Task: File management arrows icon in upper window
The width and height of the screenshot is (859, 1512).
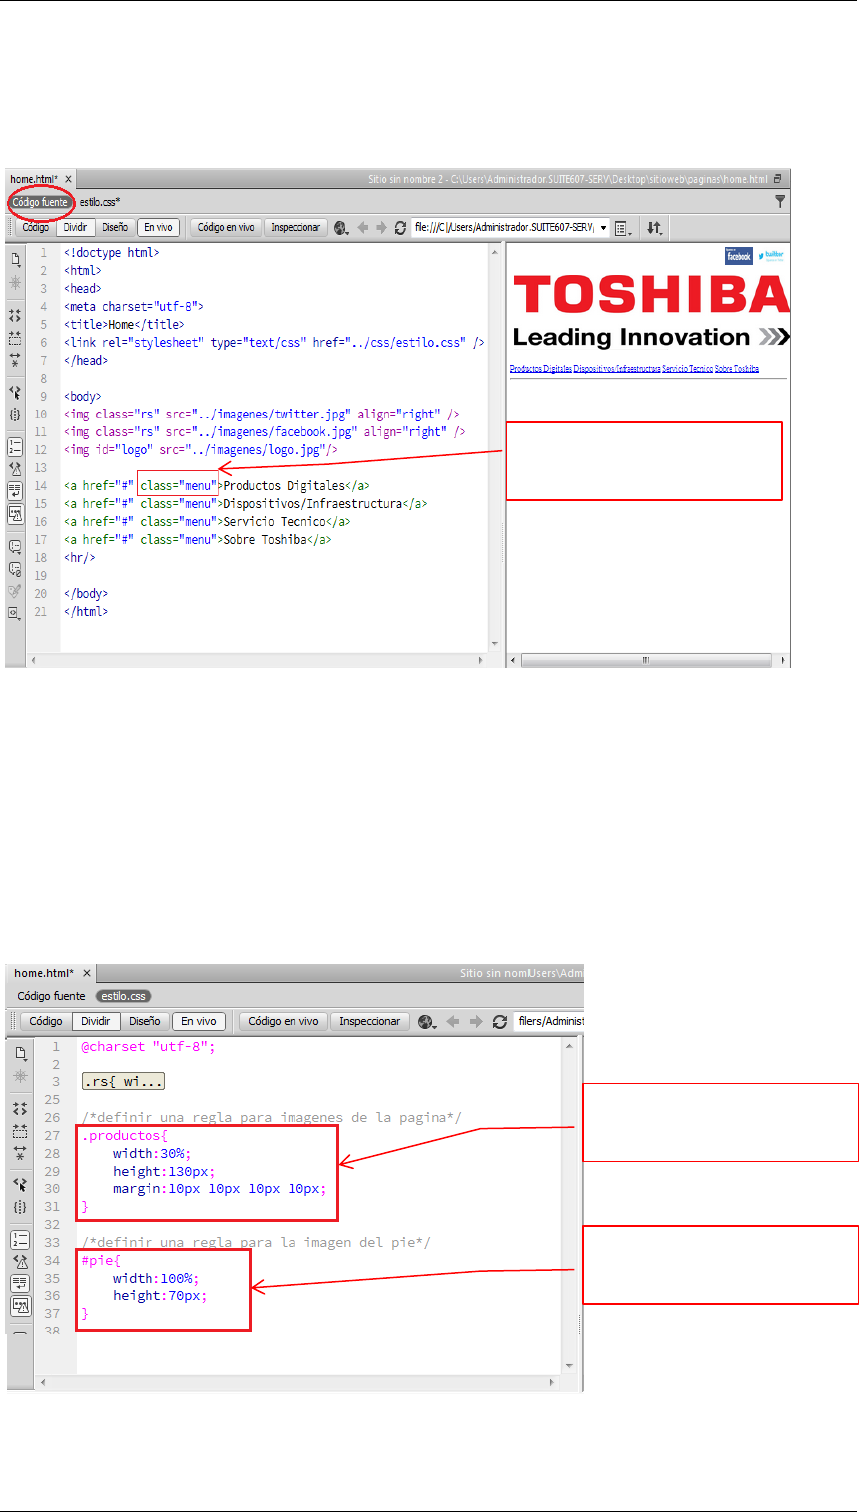Action: pyautogui.click(x=654, y=228)
